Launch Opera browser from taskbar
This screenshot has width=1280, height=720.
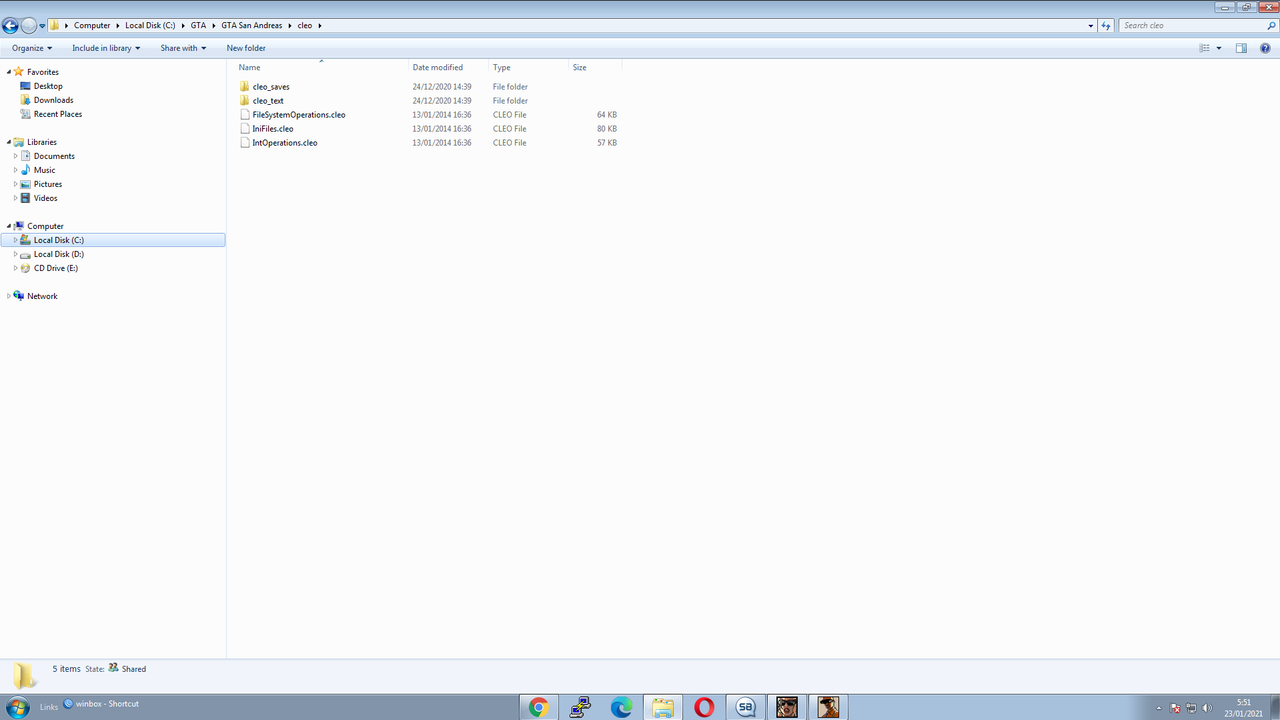pos(704,707)
